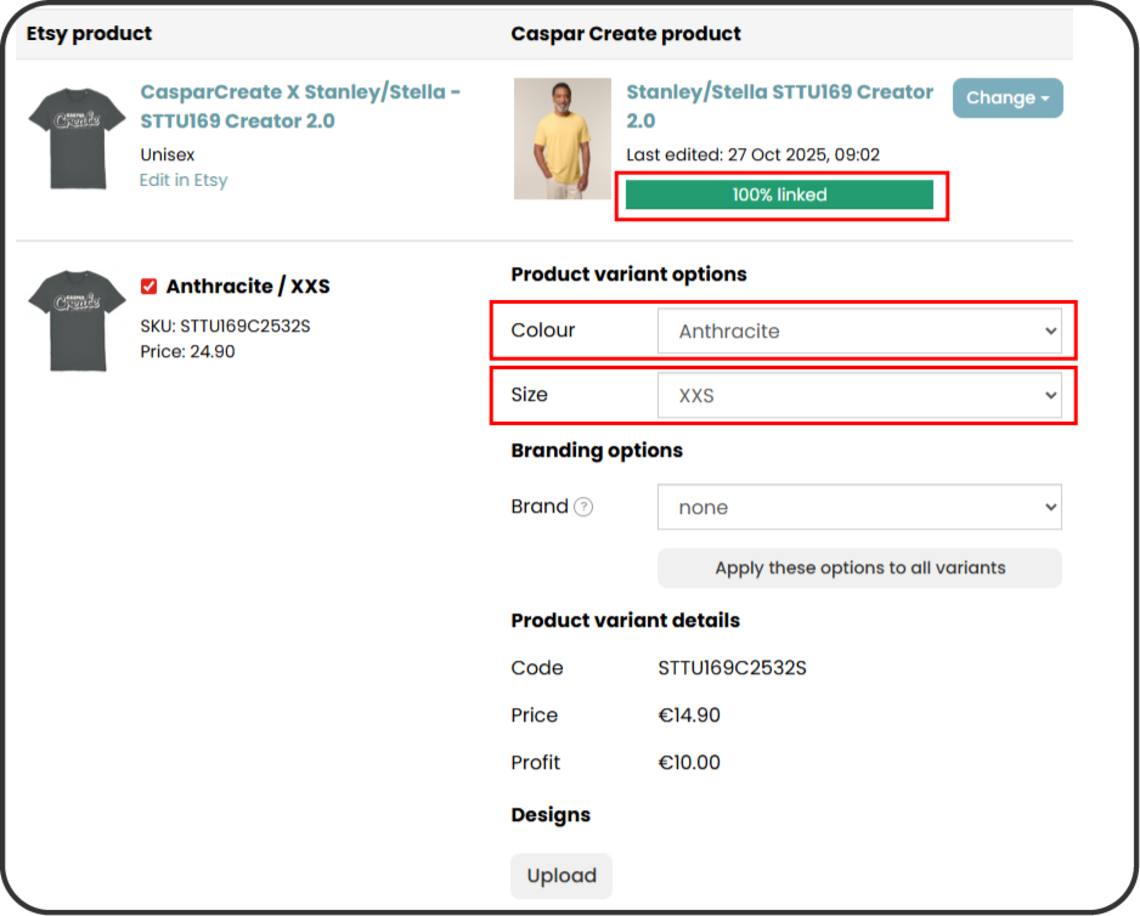1140x916 pixels.
Task: Click the Anthracite / XXS variant title
Action: [x=247, y=287]
